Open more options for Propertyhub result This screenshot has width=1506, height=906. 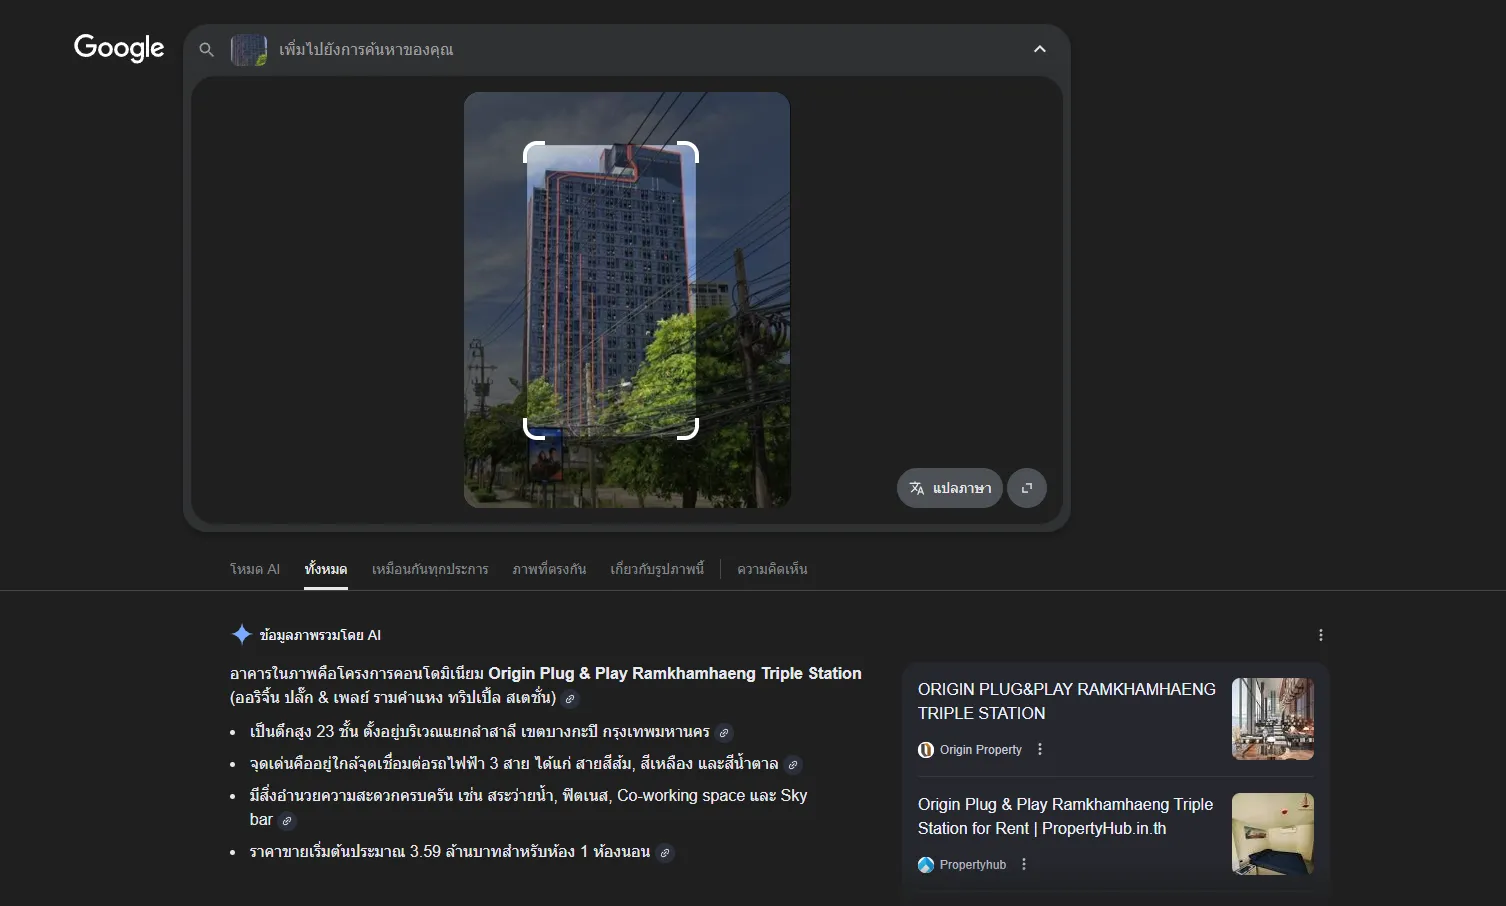[1024, 864]
